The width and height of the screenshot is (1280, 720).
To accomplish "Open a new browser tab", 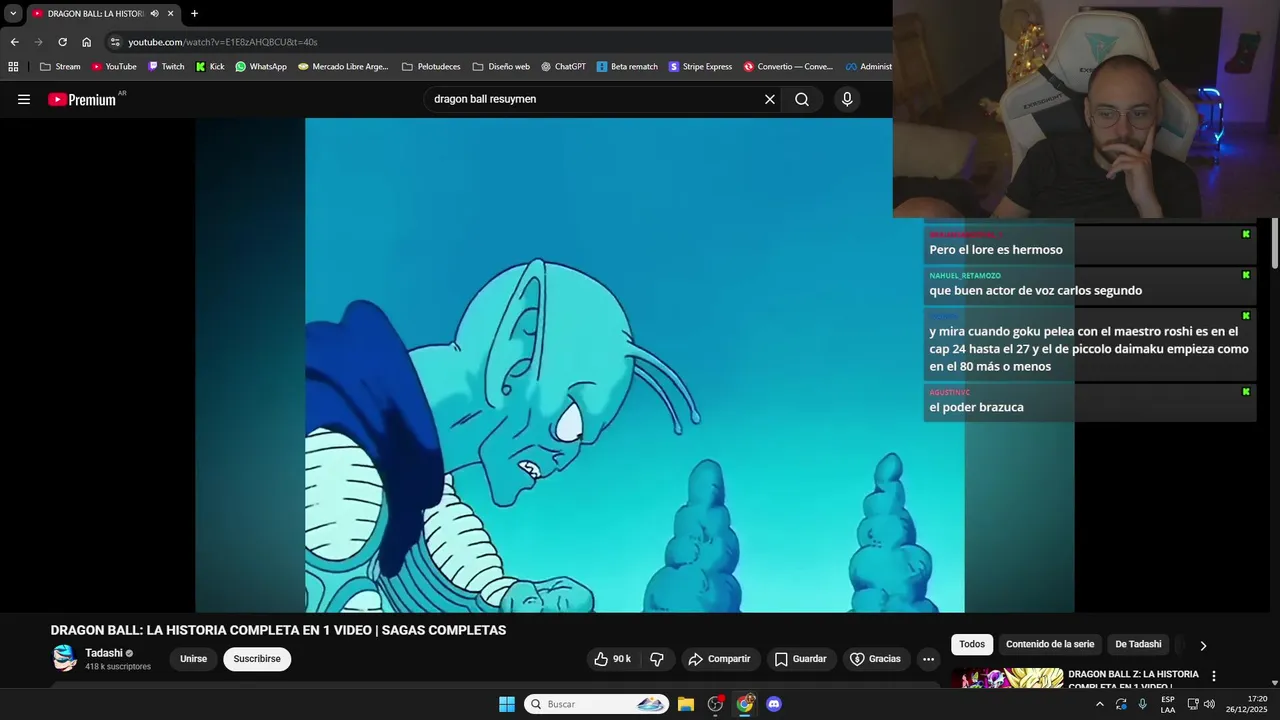I will click(x=194, y=14).
